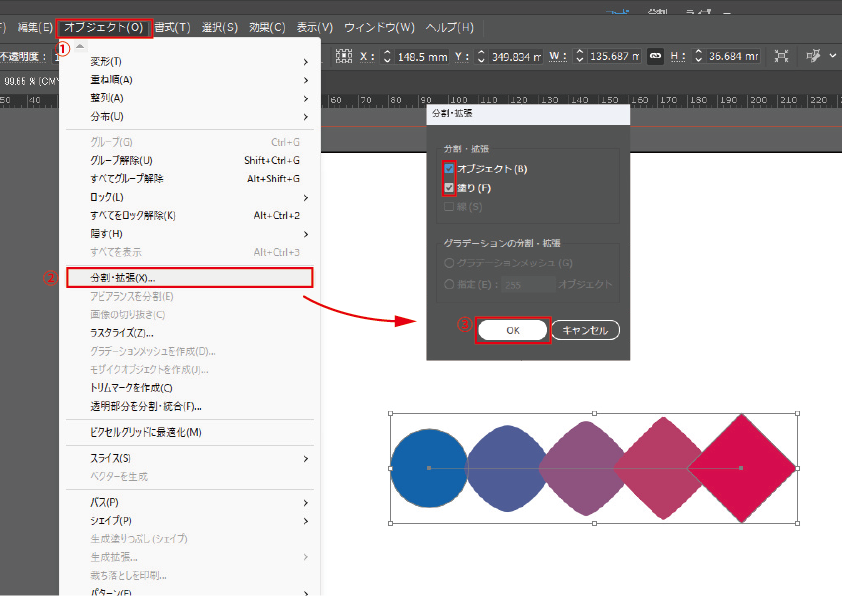Click the W width stepper arrows
Image resolution: width=842 pixels, height=596 pixels.
(577, 56)
